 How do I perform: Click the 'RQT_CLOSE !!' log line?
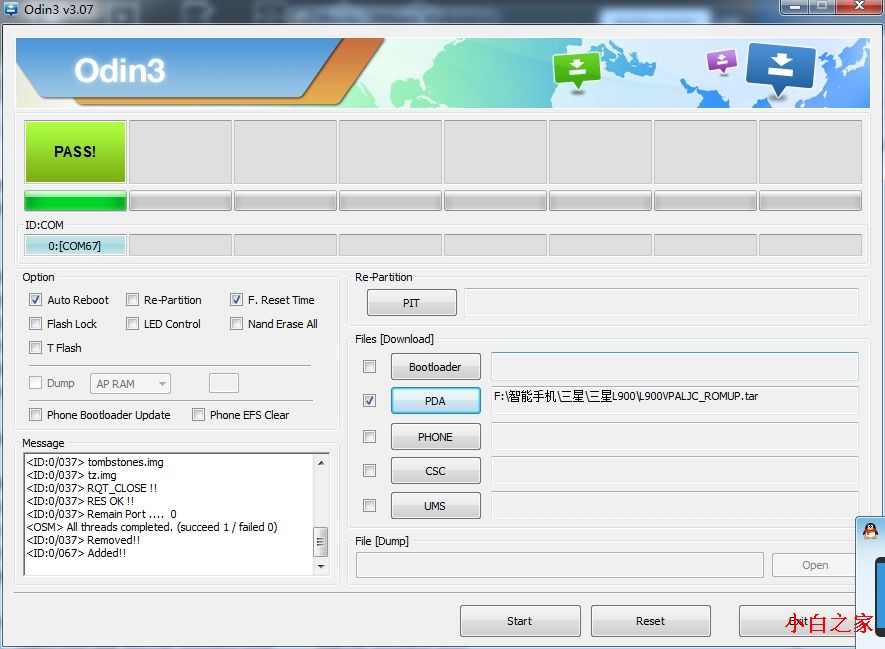91,488
